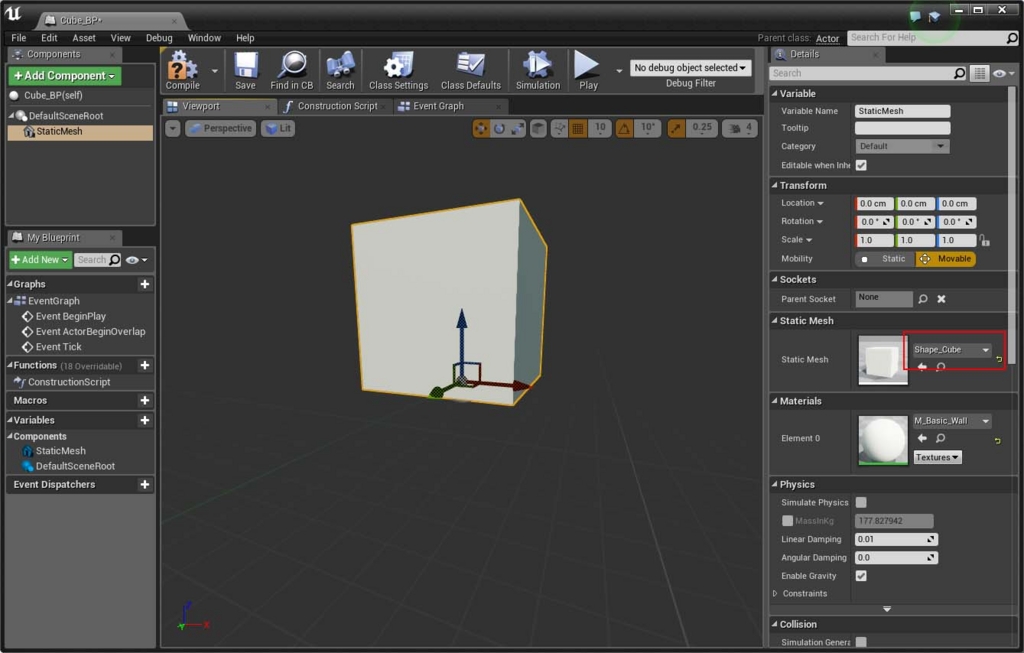Collapse the Transform section
The width and height of the screenshot is (1024, 653).
tap(775, 185)
